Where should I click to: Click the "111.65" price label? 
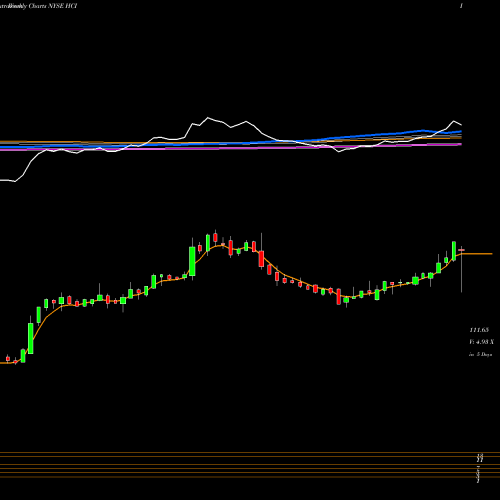coord(479,330)
